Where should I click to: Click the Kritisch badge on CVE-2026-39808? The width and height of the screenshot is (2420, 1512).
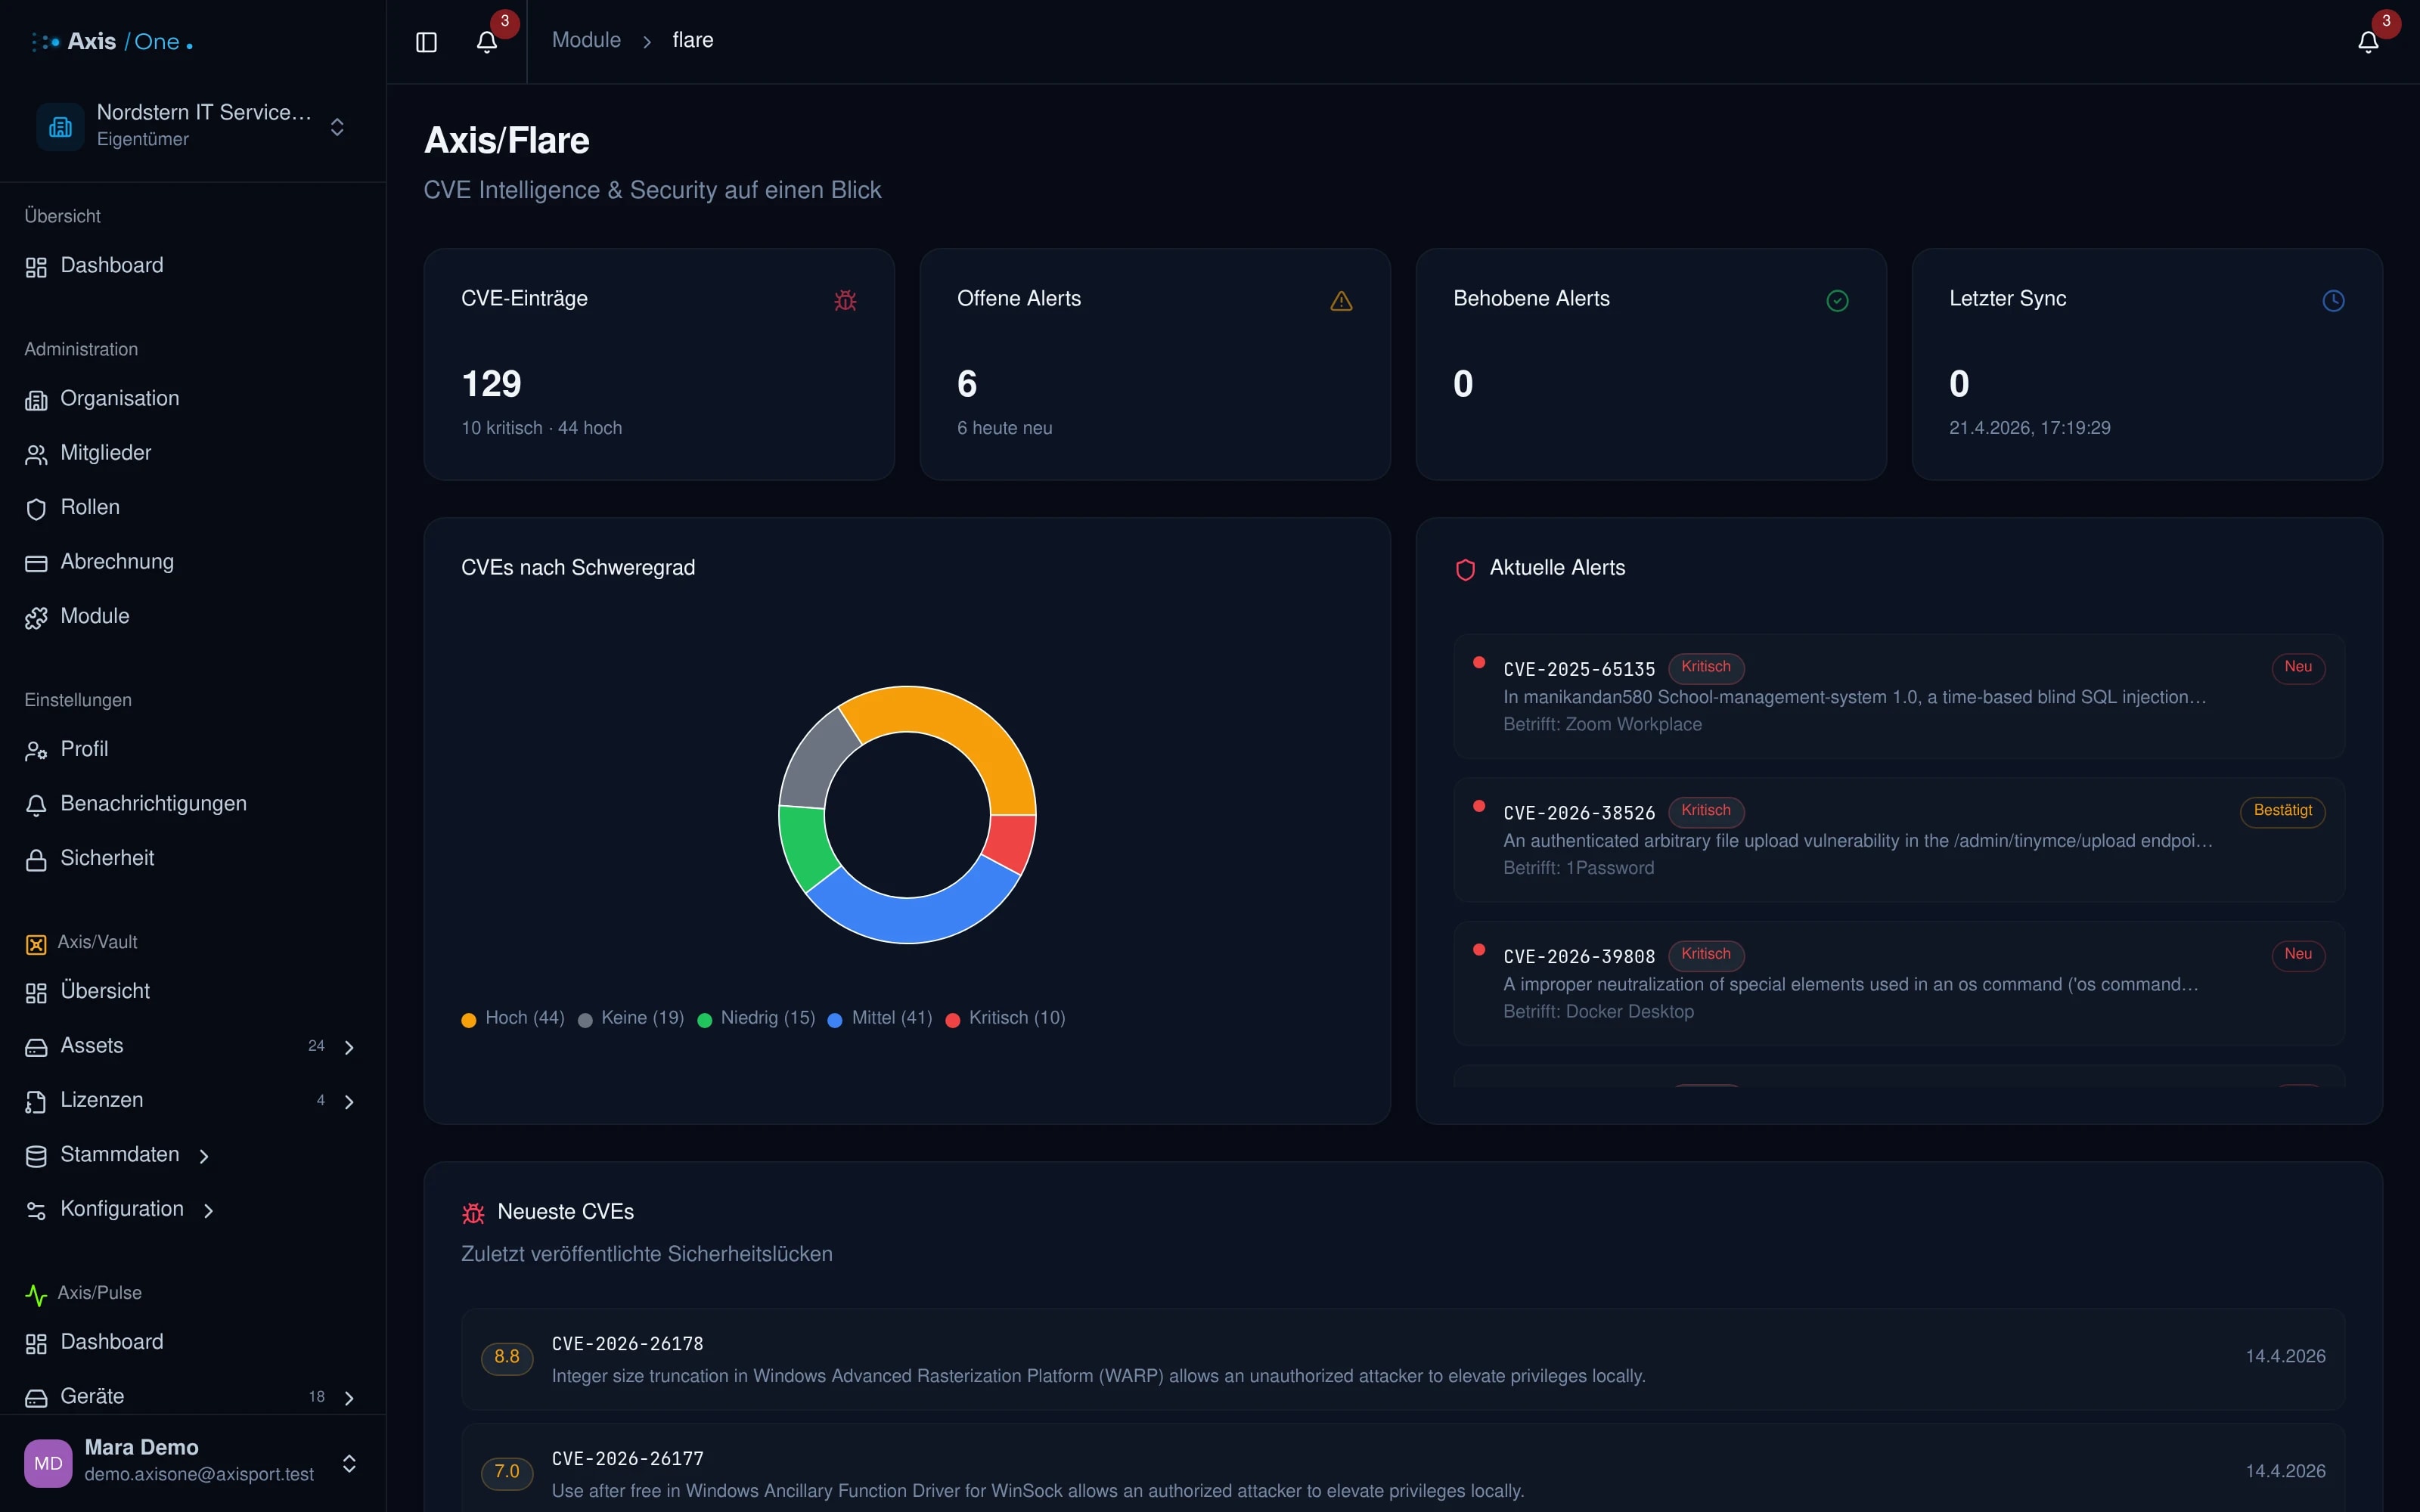point(1706,955)
